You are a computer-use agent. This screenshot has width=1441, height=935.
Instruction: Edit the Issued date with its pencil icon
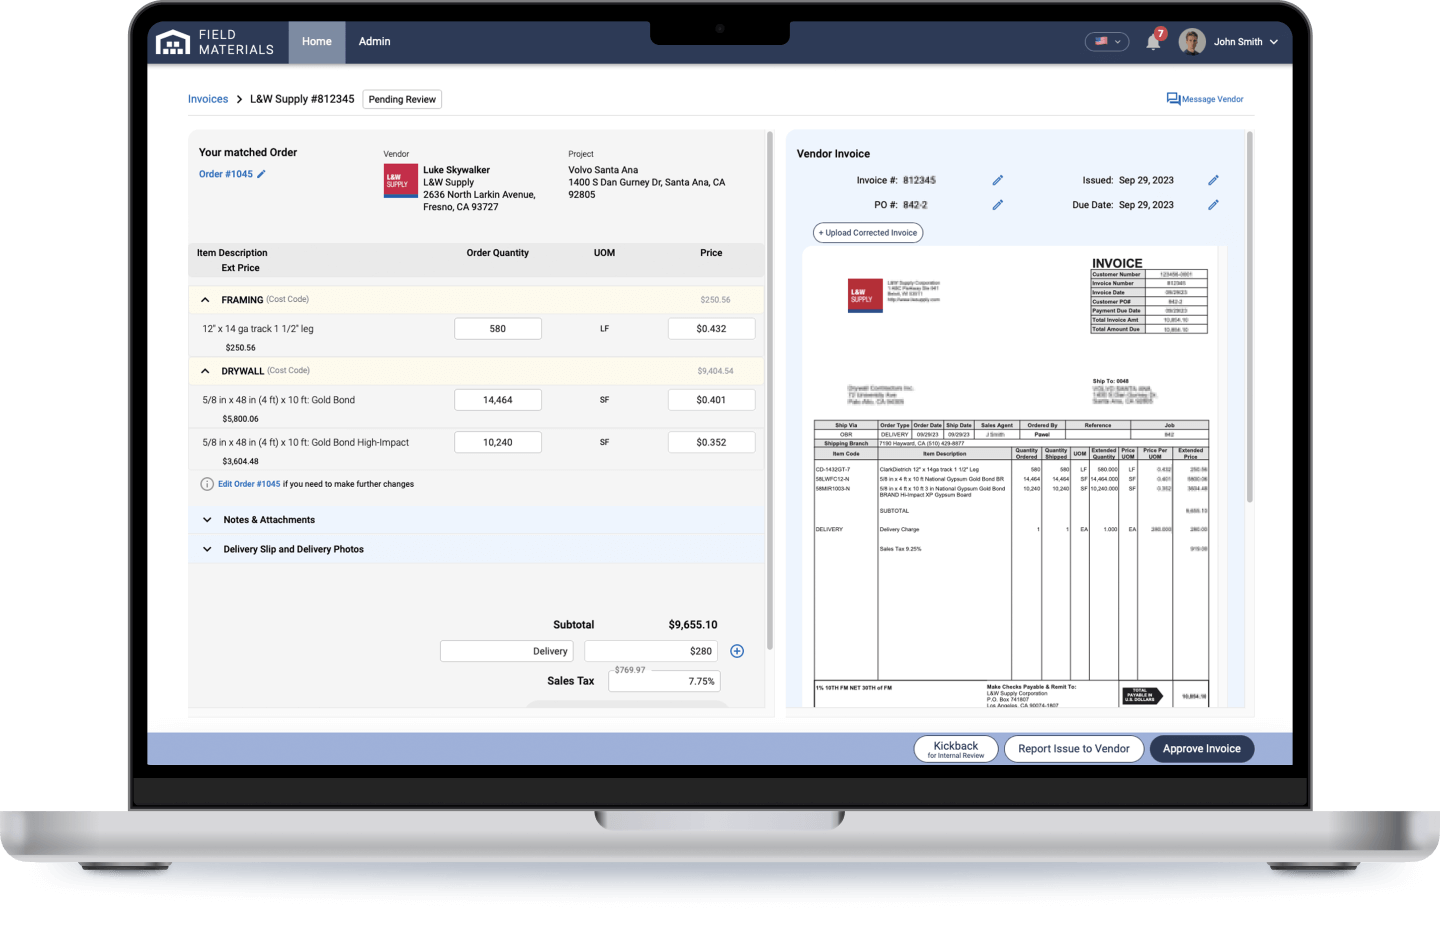coord(1213,180)
